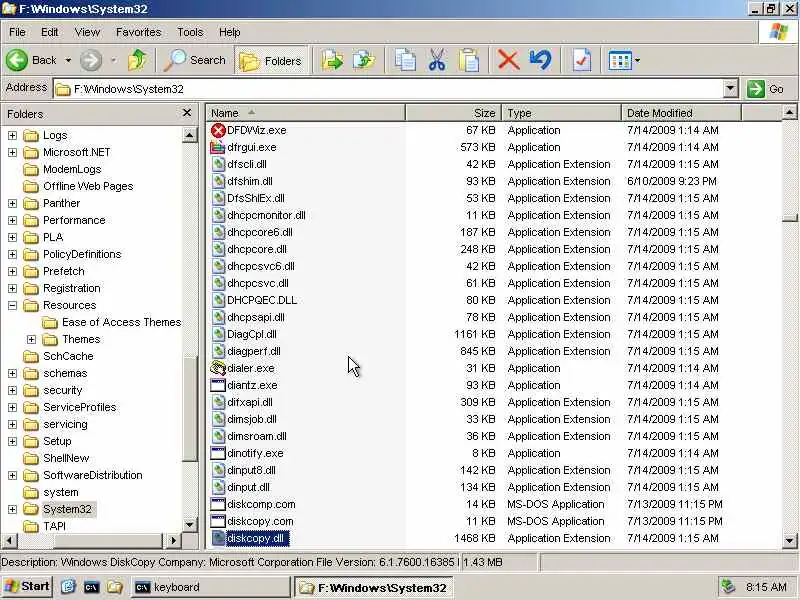The width and height of the screenshot is (800, 600).
Task: Click the greyed Forward arrow button
Action: (91, 60)
